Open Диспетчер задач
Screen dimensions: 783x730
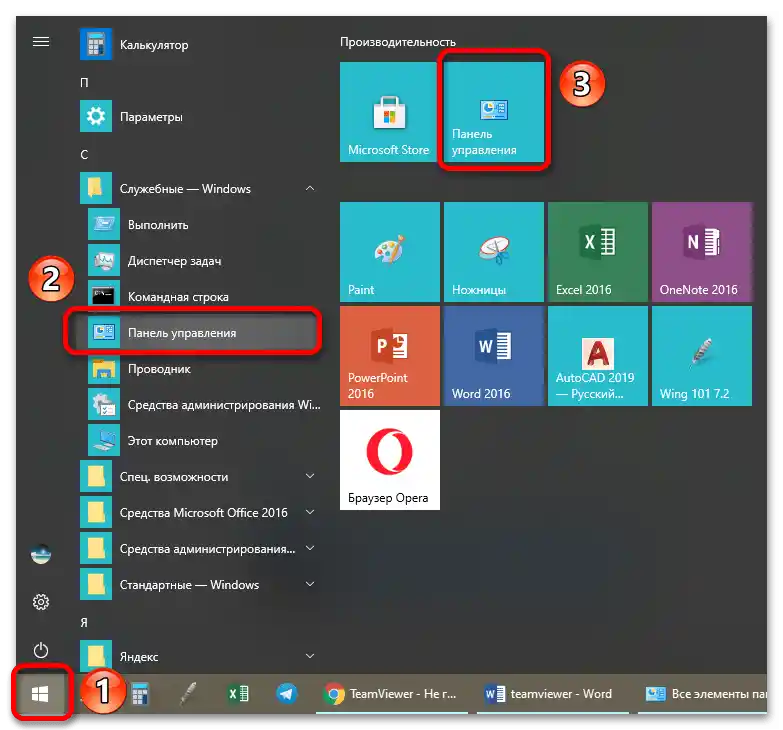[x=200, y=261]
